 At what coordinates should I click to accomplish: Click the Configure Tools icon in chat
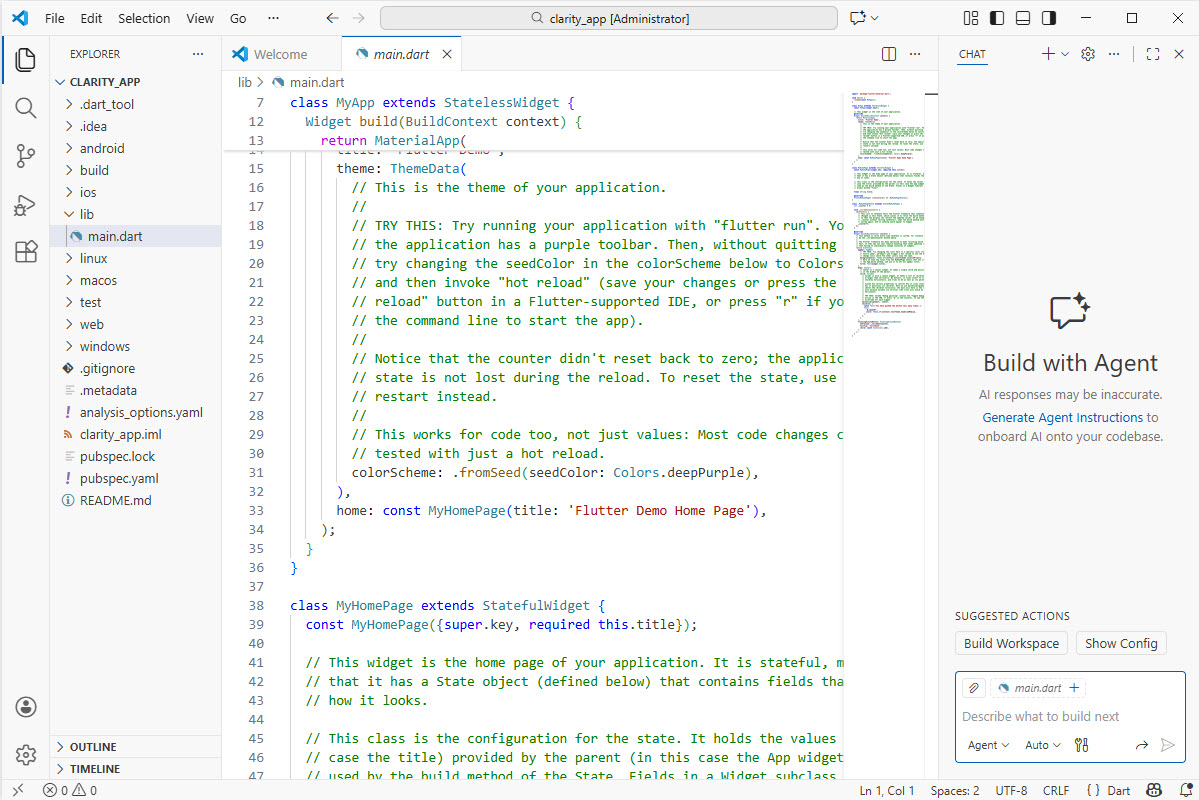point(1081,745)
